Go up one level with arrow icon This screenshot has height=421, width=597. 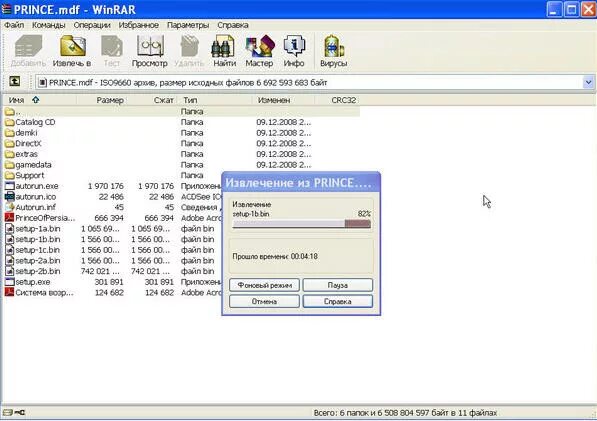pyautogui.click(x=14, y=81)
